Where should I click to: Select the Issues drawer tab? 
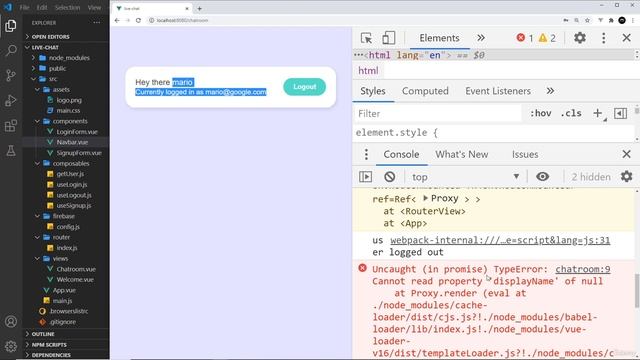point(525,154)
